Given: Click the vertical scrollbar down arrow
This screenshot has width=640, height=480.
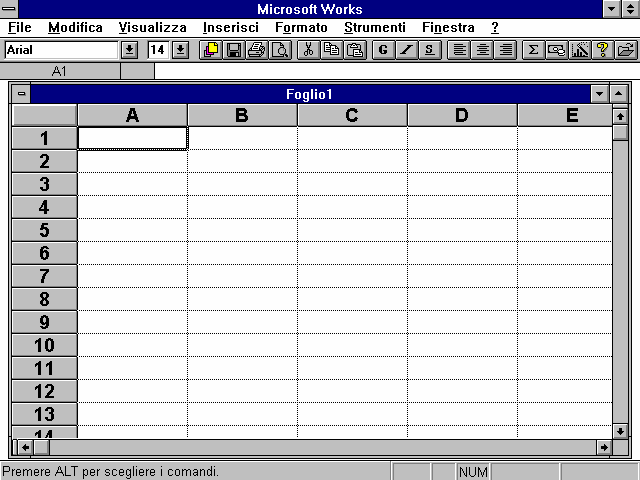Looking at the screenshot, I should 620,431.
